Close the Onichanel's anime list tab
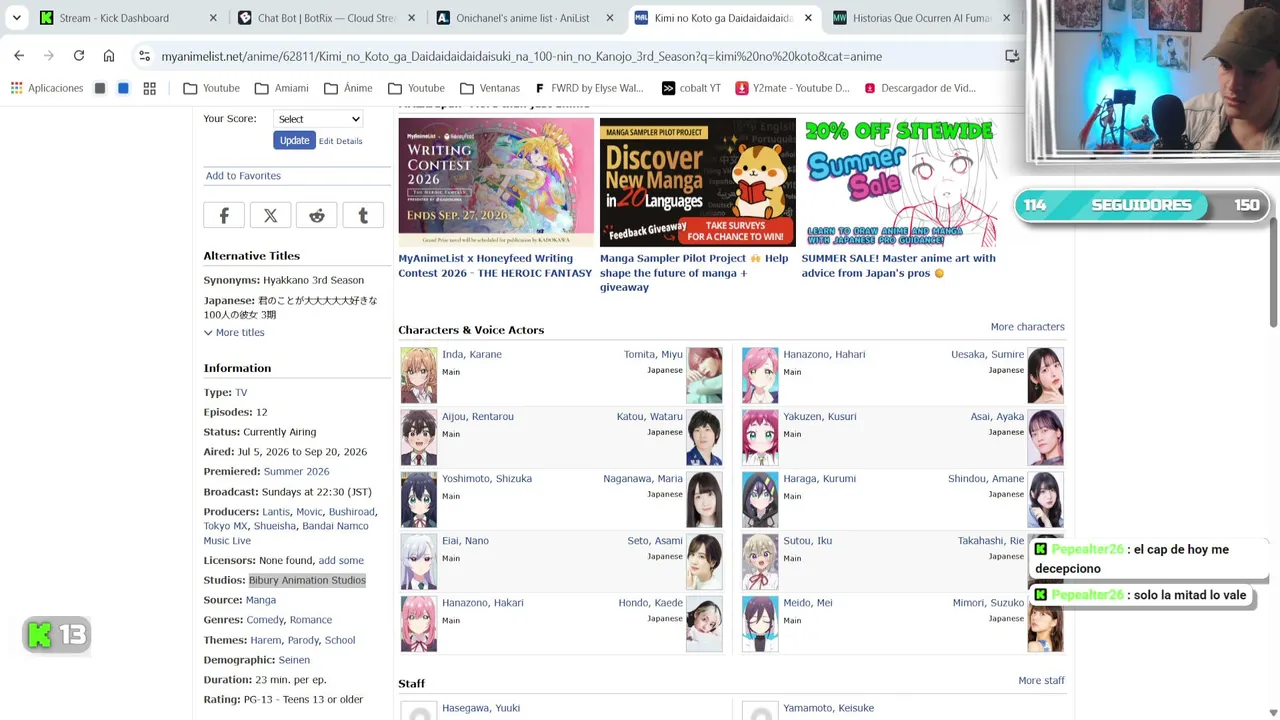The width and height of the screenshot is (1280, 720). pos(609,18)
